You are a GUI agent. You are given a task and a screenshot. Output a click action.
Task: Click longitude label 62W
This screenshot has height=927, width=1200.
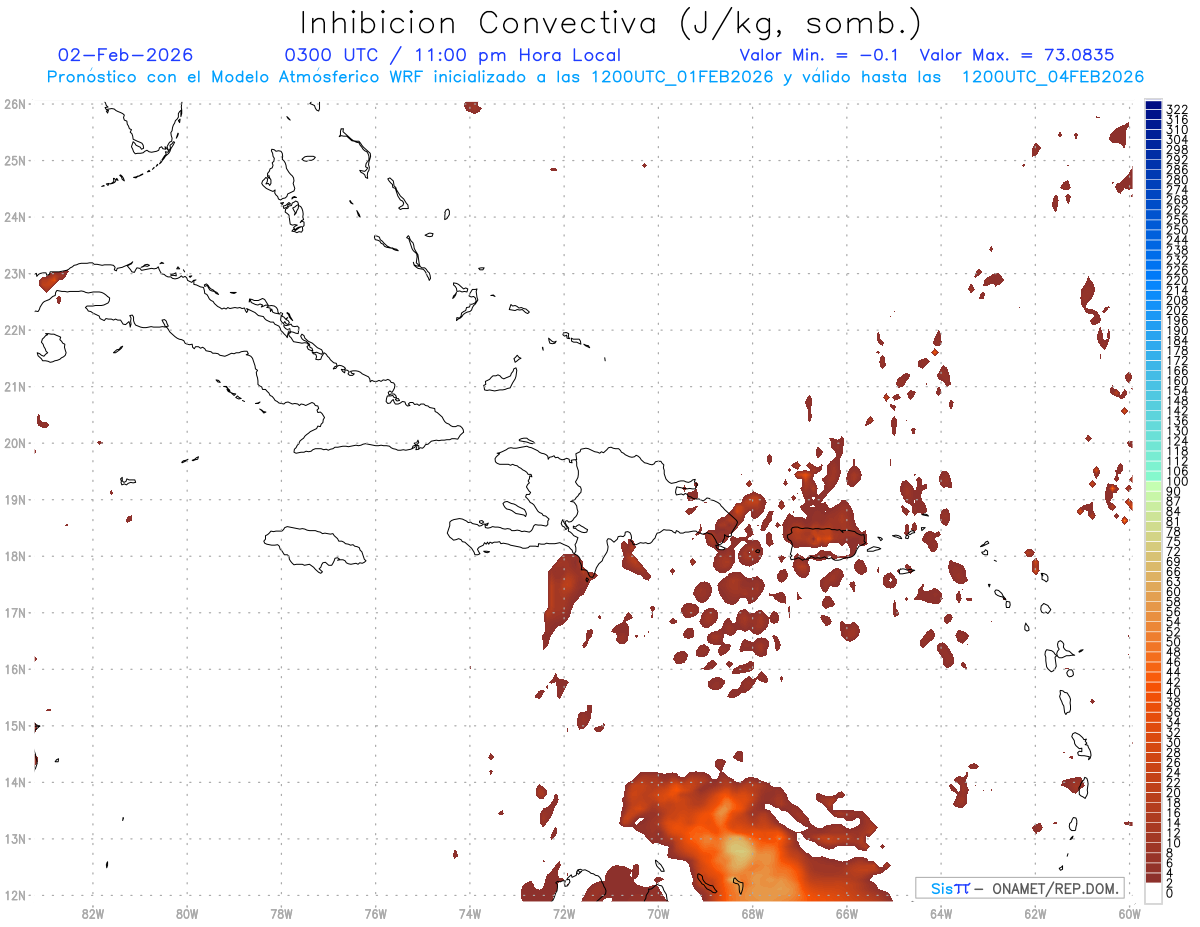pos(1035,913)
